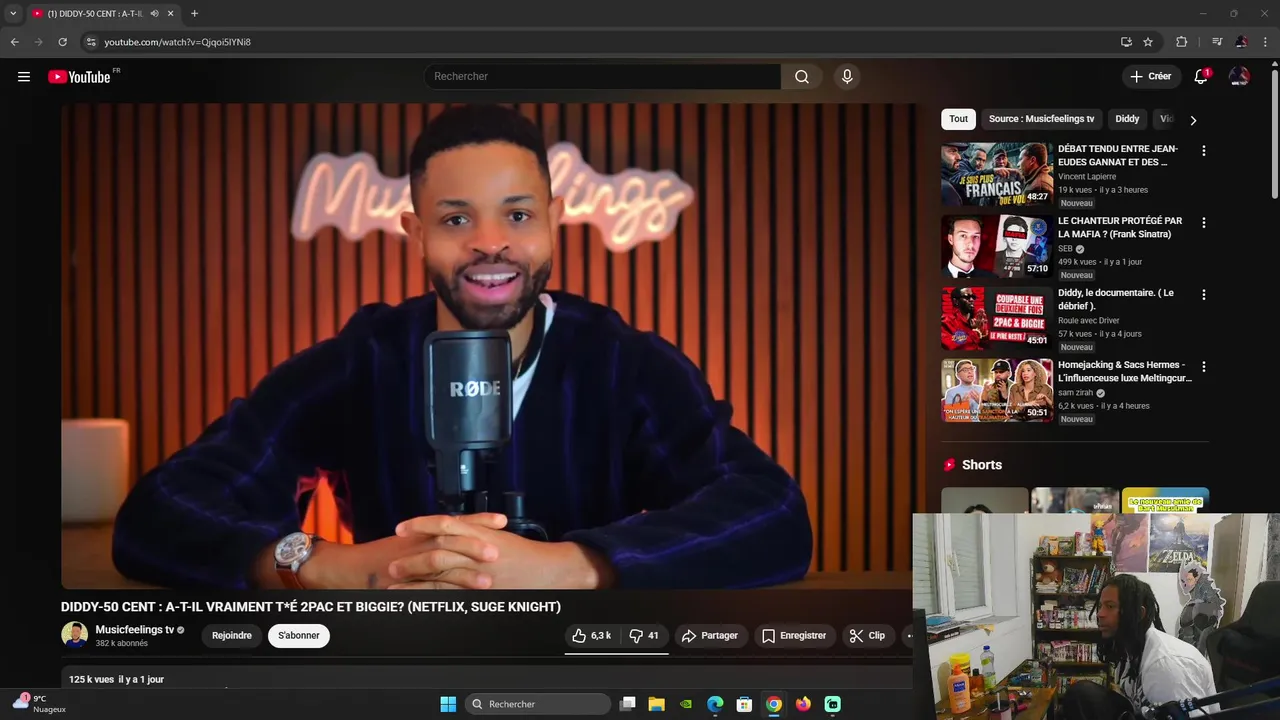Open the YouTube guide hamburger menu
The height and width of the screenshot is (720, 1280).
(24, 77)
